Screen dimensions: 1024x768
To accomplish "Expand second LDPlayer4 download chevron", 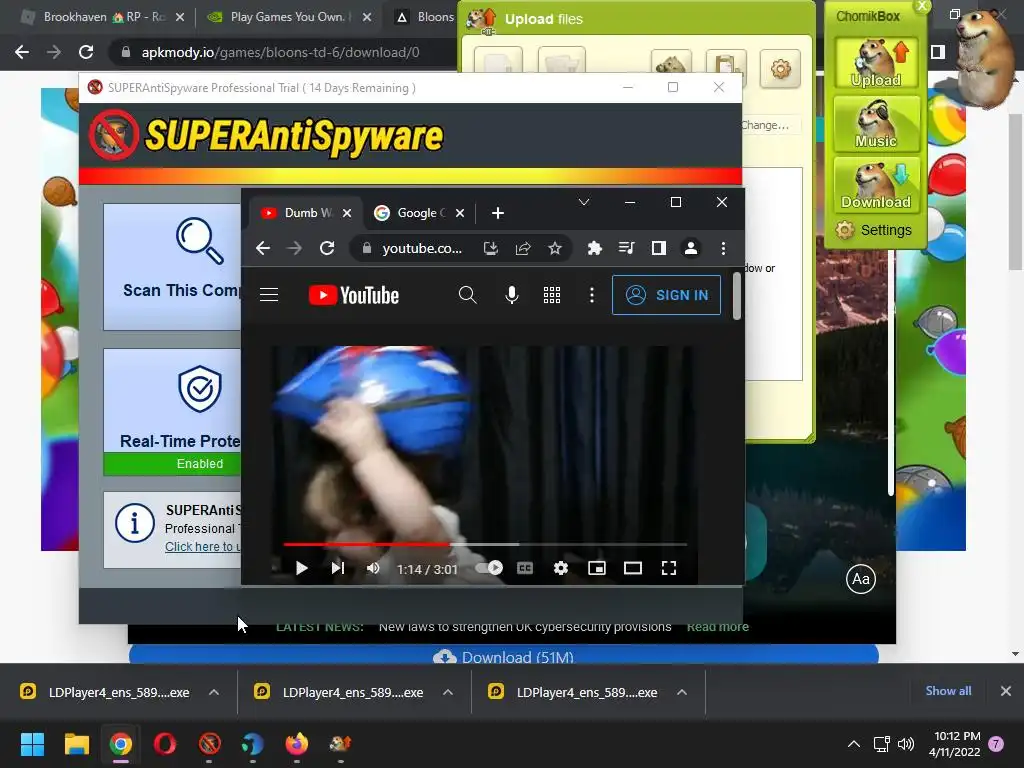I will [x=447, y=692].
